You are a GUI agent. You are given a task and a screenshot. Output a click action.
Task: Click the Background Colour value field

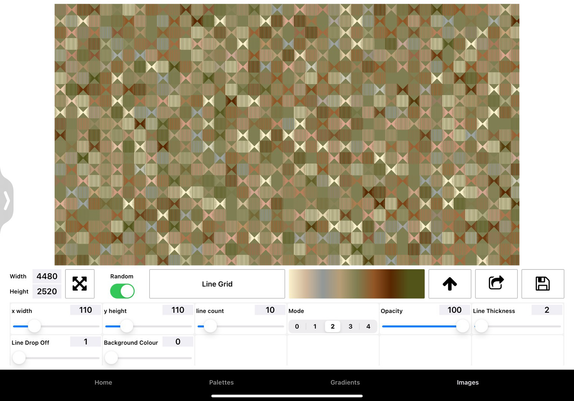[x=178, y=342]
